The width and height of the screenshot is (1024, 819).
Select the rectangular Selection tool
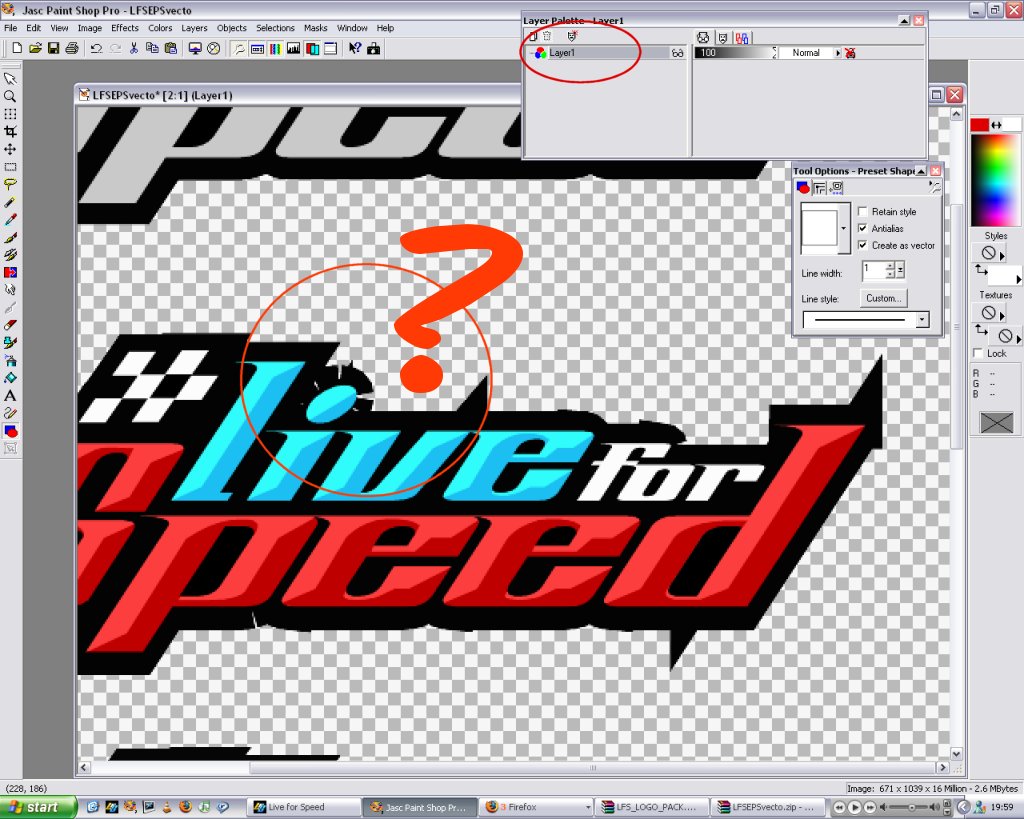click(10, 167)
